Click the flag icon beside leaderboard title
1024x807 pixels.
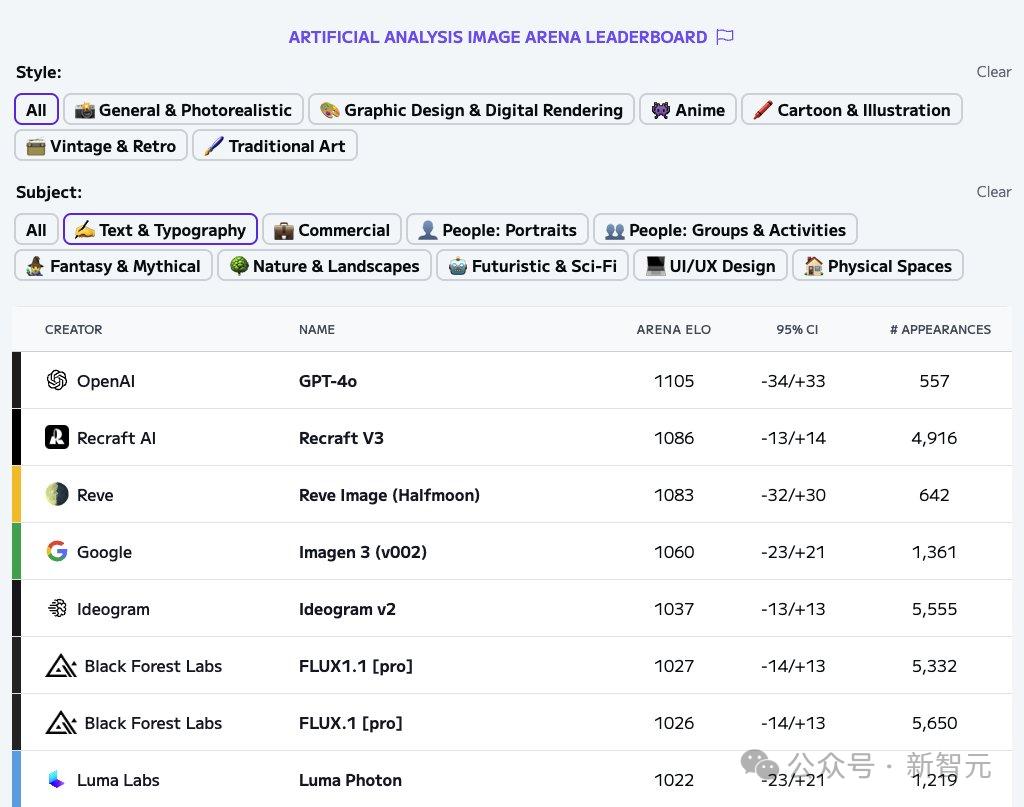(725, 37)
